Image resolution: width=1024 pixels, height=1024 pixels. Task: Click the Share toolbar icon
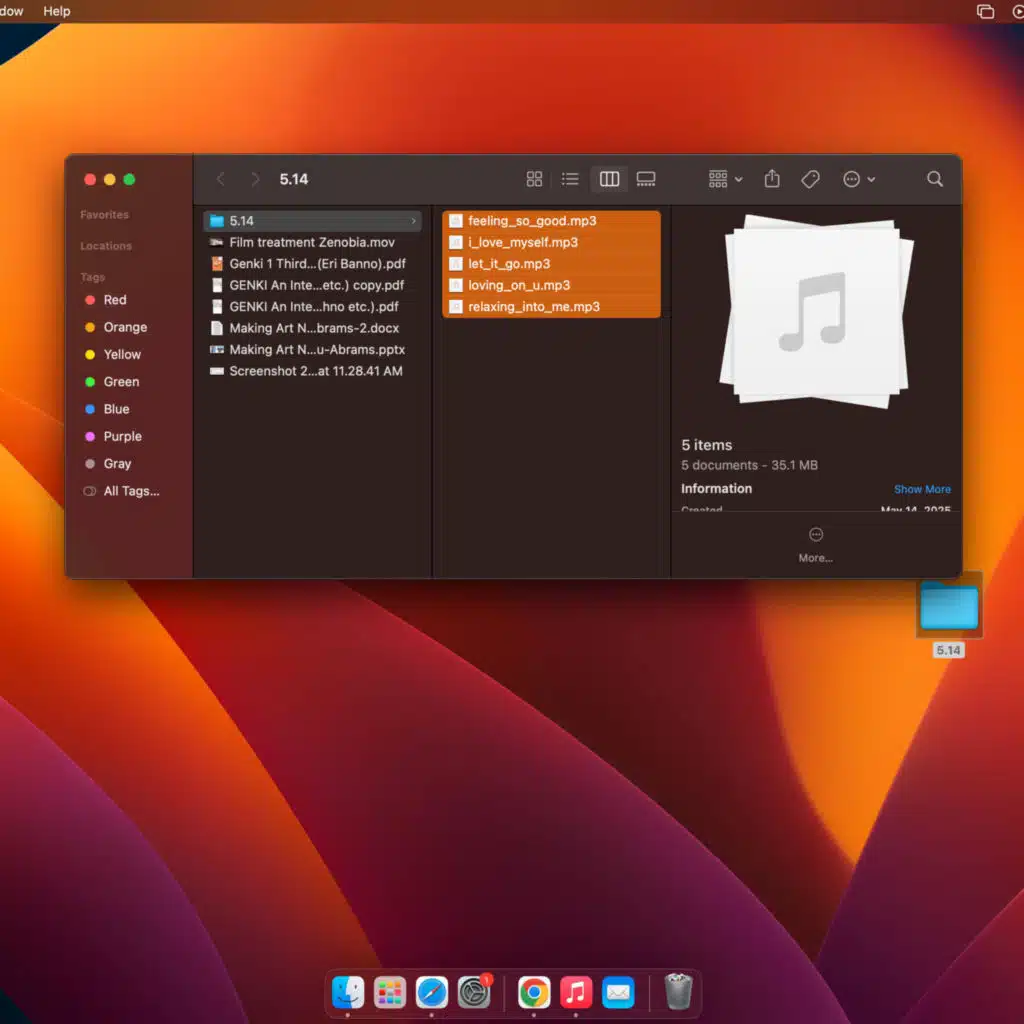(x=772, y=179)
